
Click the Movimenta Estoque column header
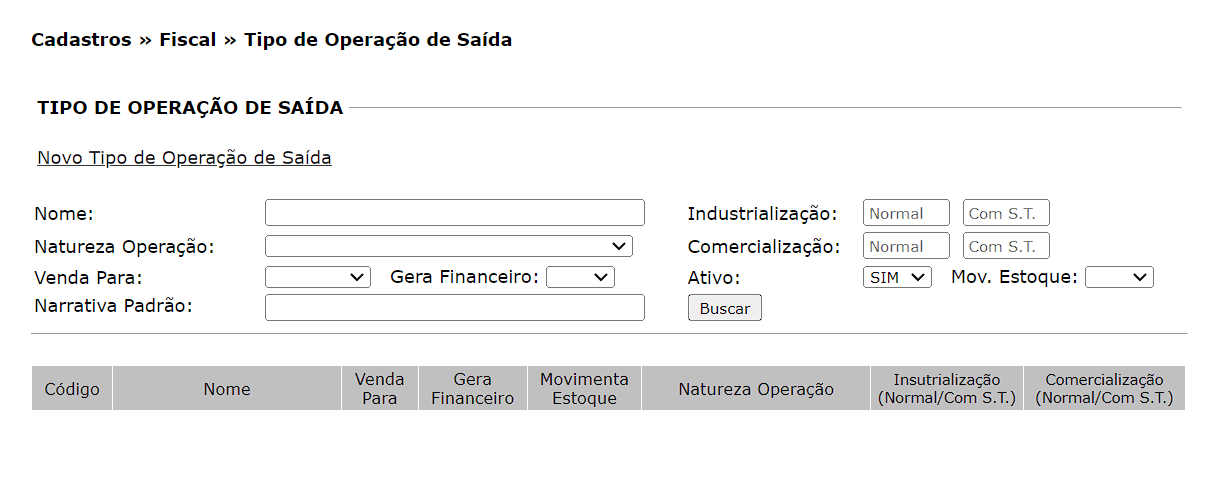point(584,389)
